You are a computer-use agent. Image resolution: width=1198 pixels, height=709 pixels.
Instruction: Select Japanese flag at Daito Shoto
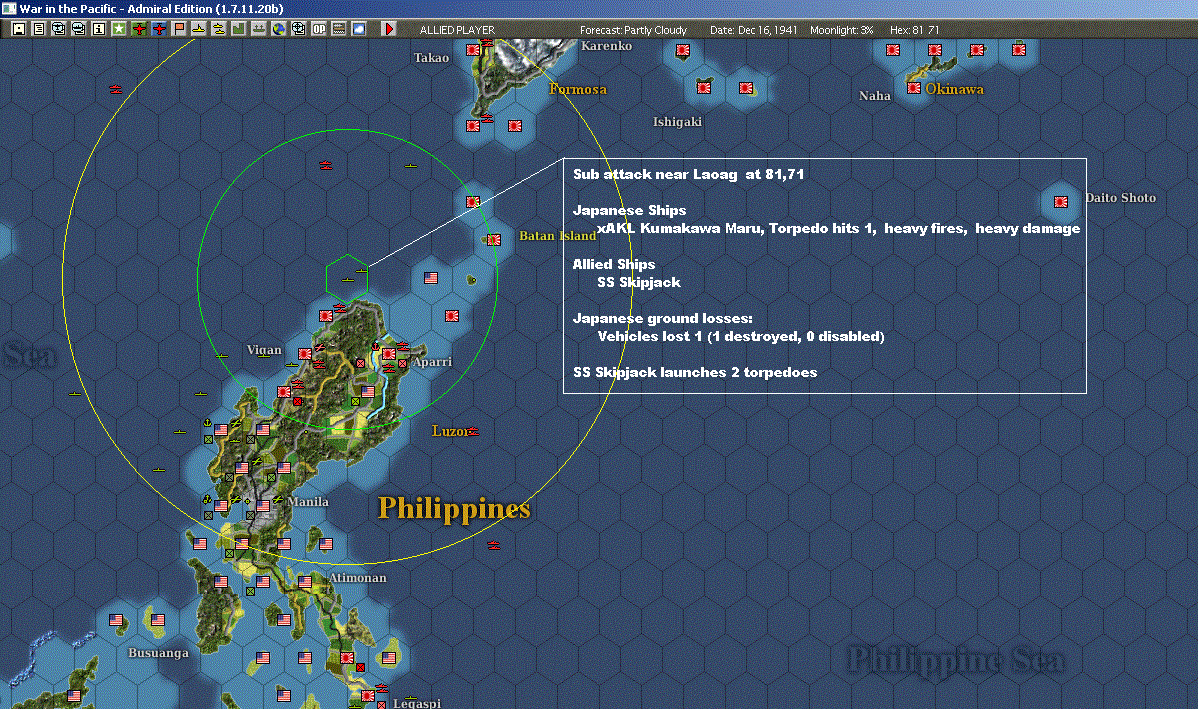(x=1060, y=202)
